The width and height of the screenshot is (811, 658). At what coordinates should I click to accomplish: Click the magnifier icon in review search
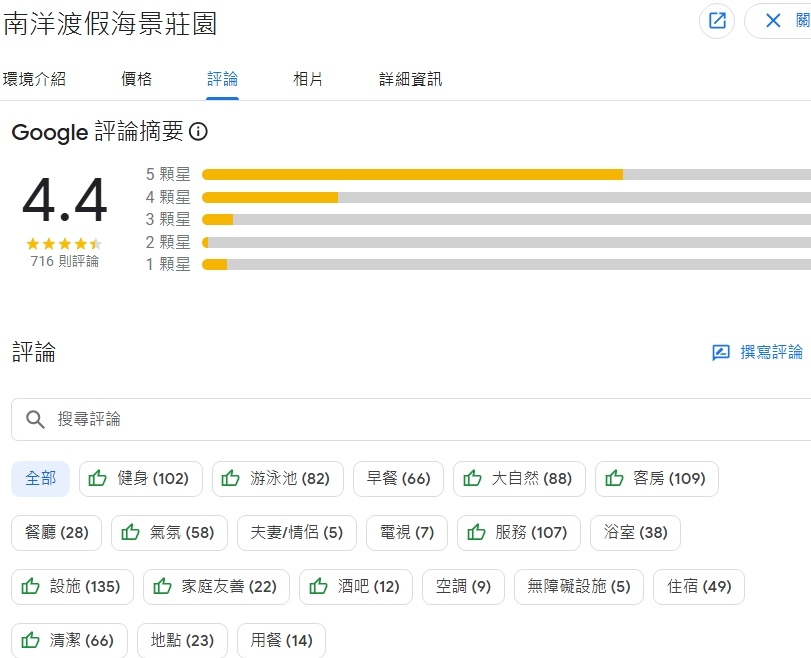[36, 419]
